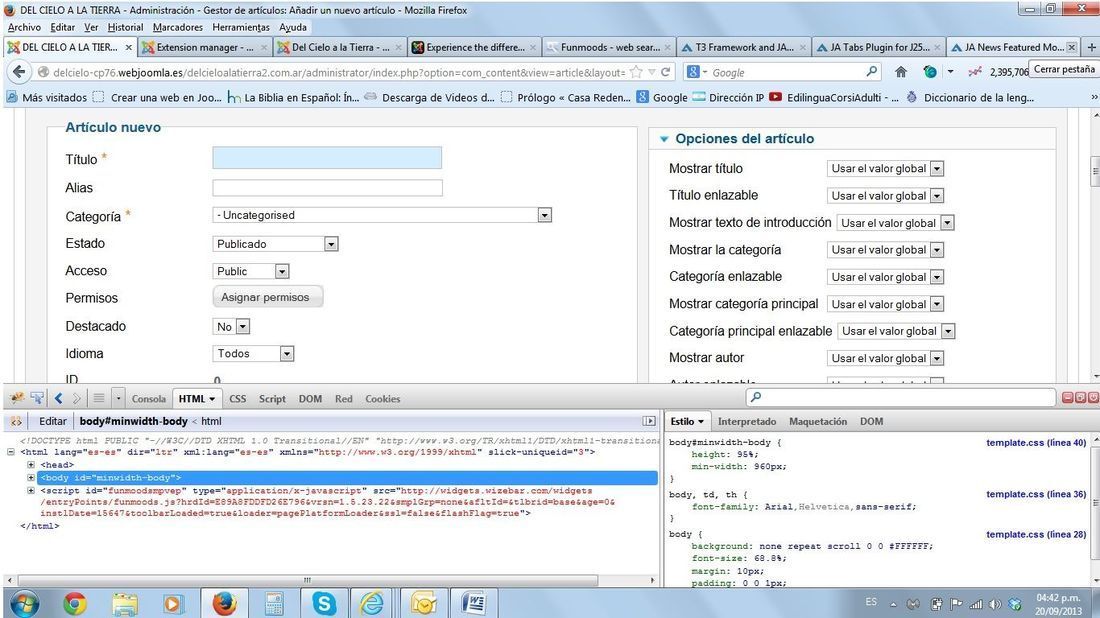This screenshot has width=1100, height=618.
Task: Go forward in Firebug panel history
Action: coord(76,398)
